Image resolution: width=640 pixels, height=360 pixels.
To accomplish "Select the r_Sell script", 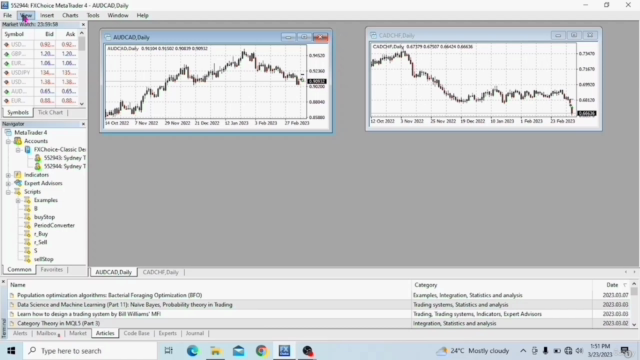I will click(x=40, y=242).
